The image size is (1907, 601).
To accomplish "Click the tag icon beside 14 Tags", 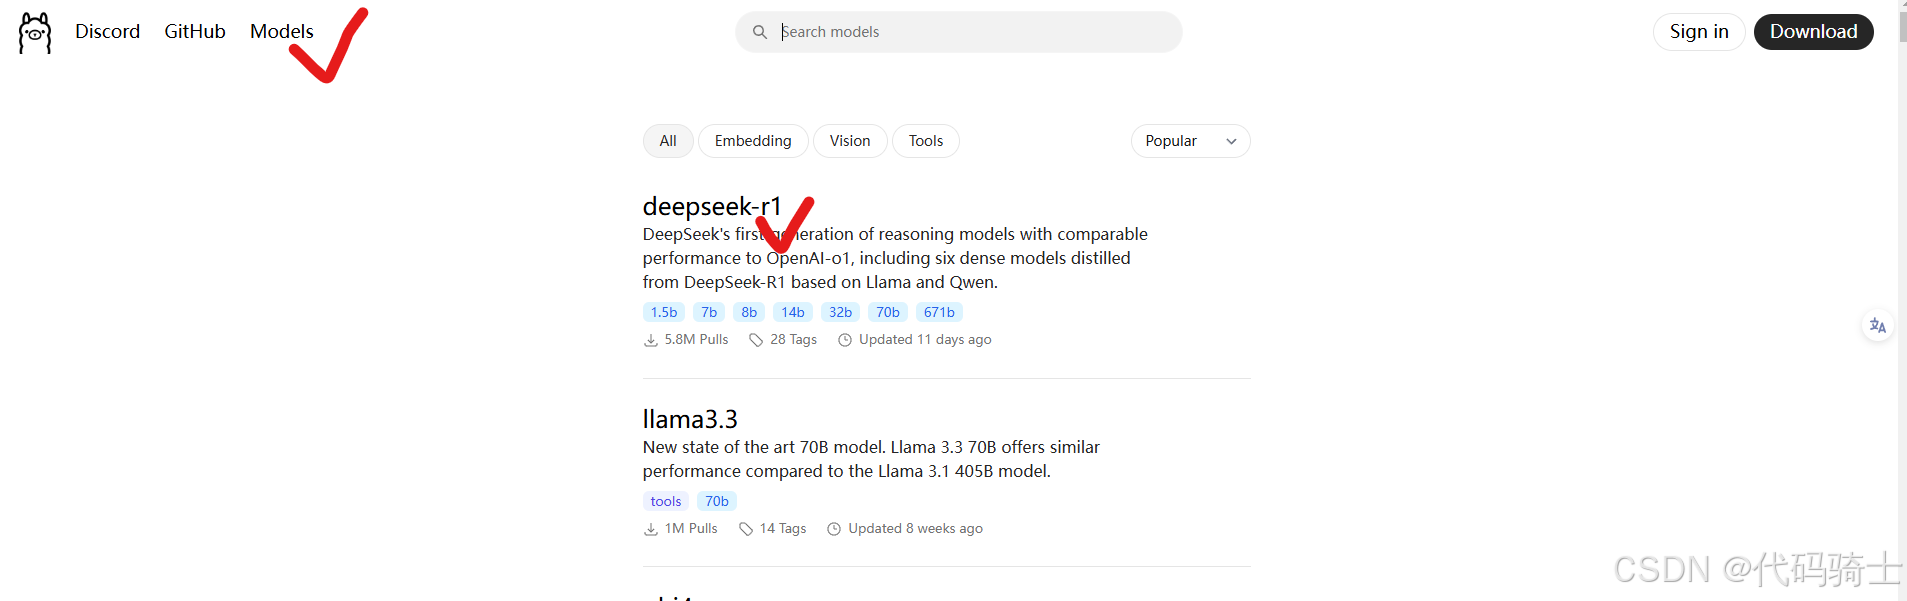I will coord(746,529).
